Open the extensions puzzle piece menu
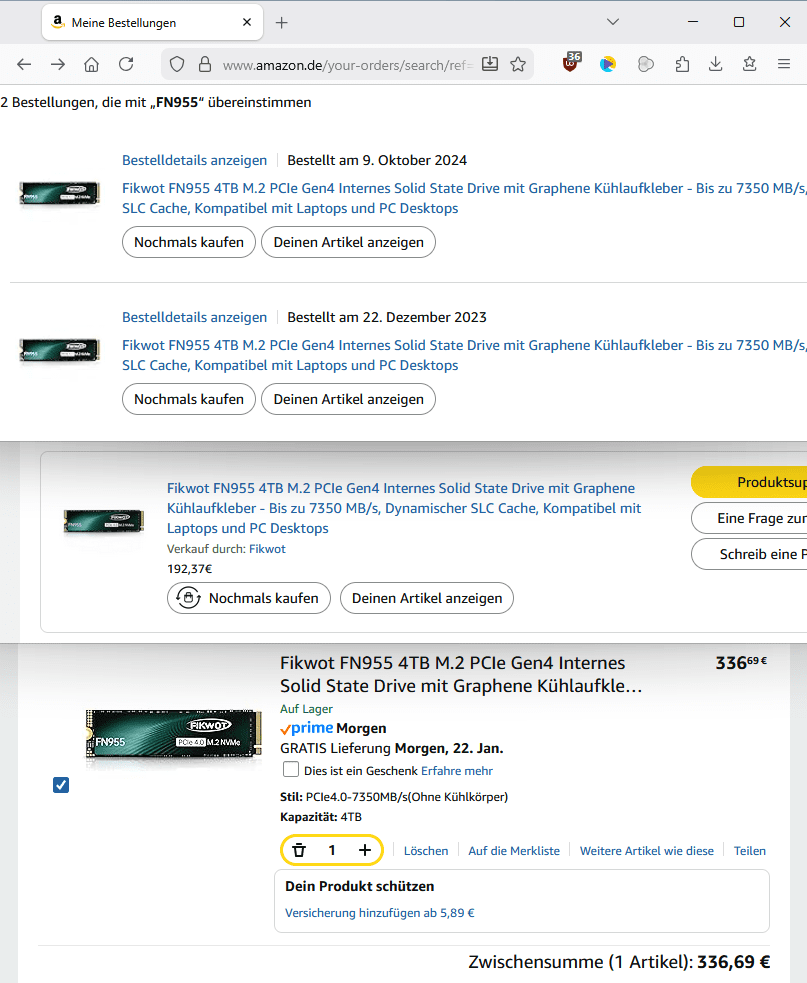Image resolution: width=807 pixels, height=983 pixels. click(x=682, y=64)
